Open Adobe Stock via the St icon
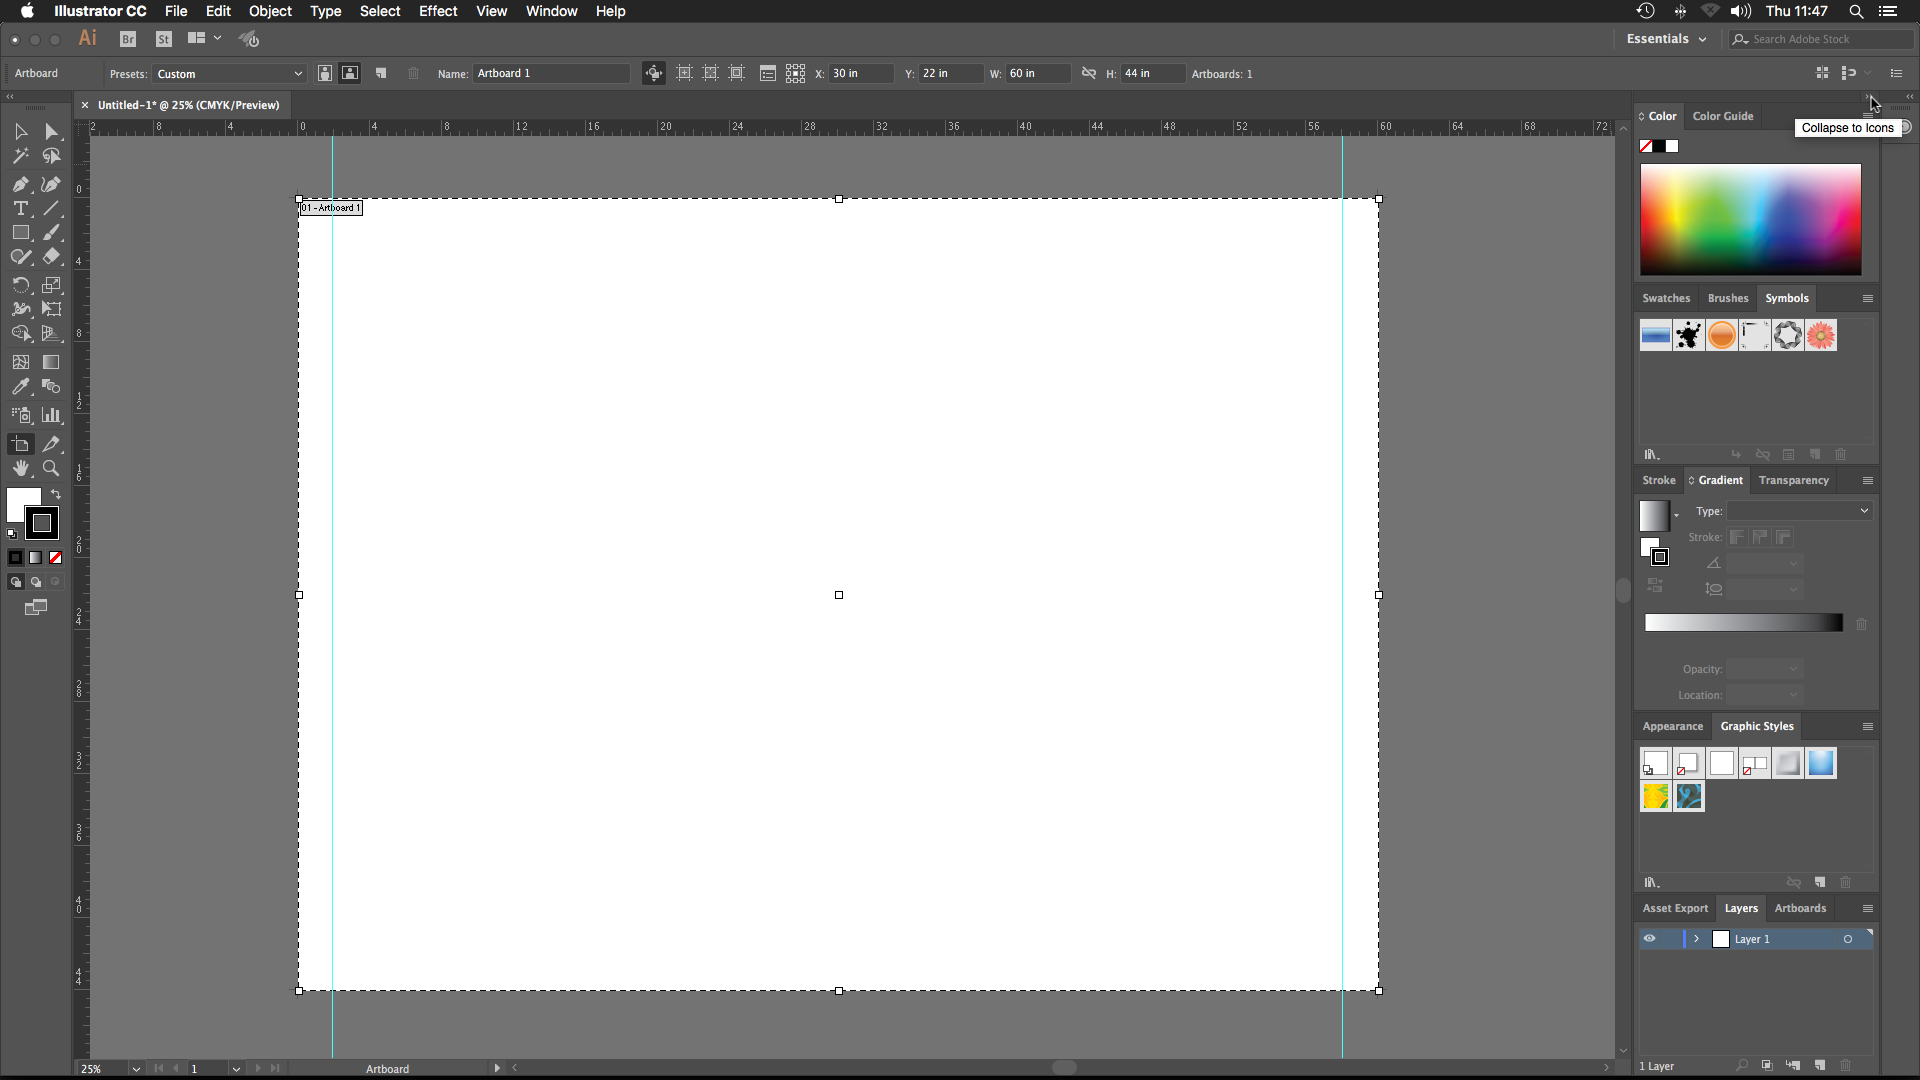1920x1080 pixels. tap(164, 39)
